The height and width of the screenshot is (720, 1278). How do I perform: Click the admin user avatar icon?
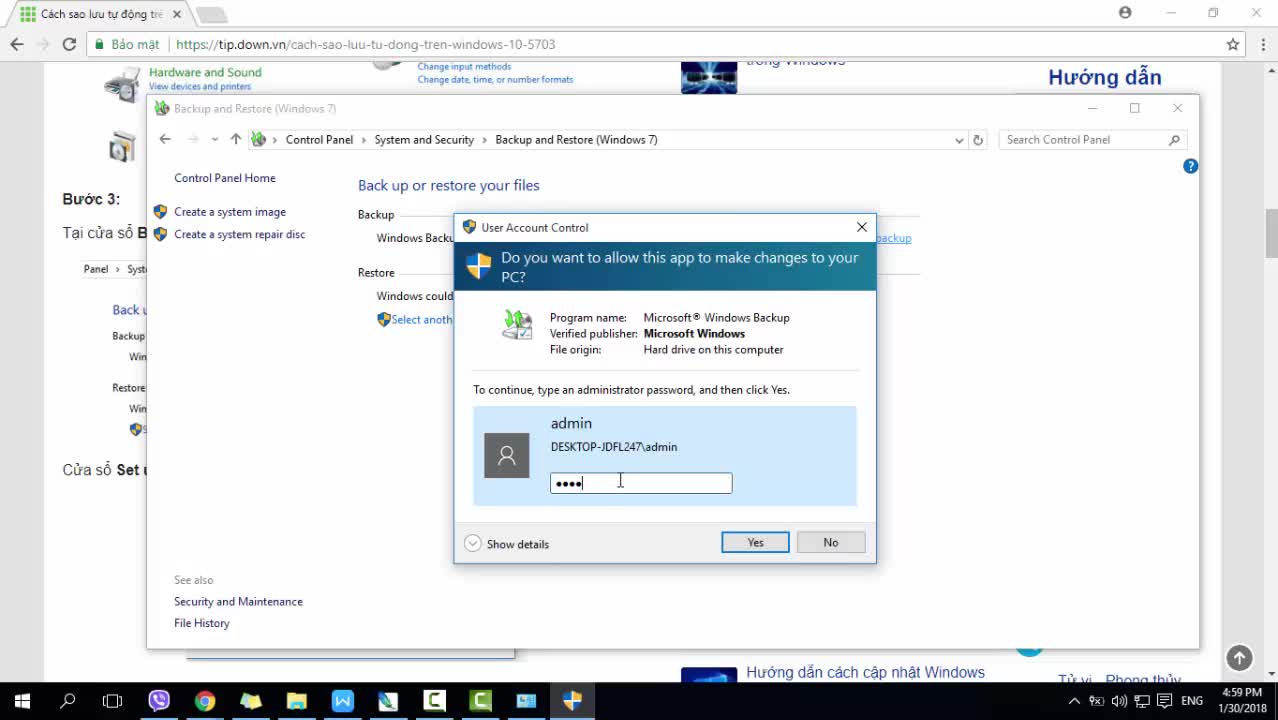coord(507,456)
